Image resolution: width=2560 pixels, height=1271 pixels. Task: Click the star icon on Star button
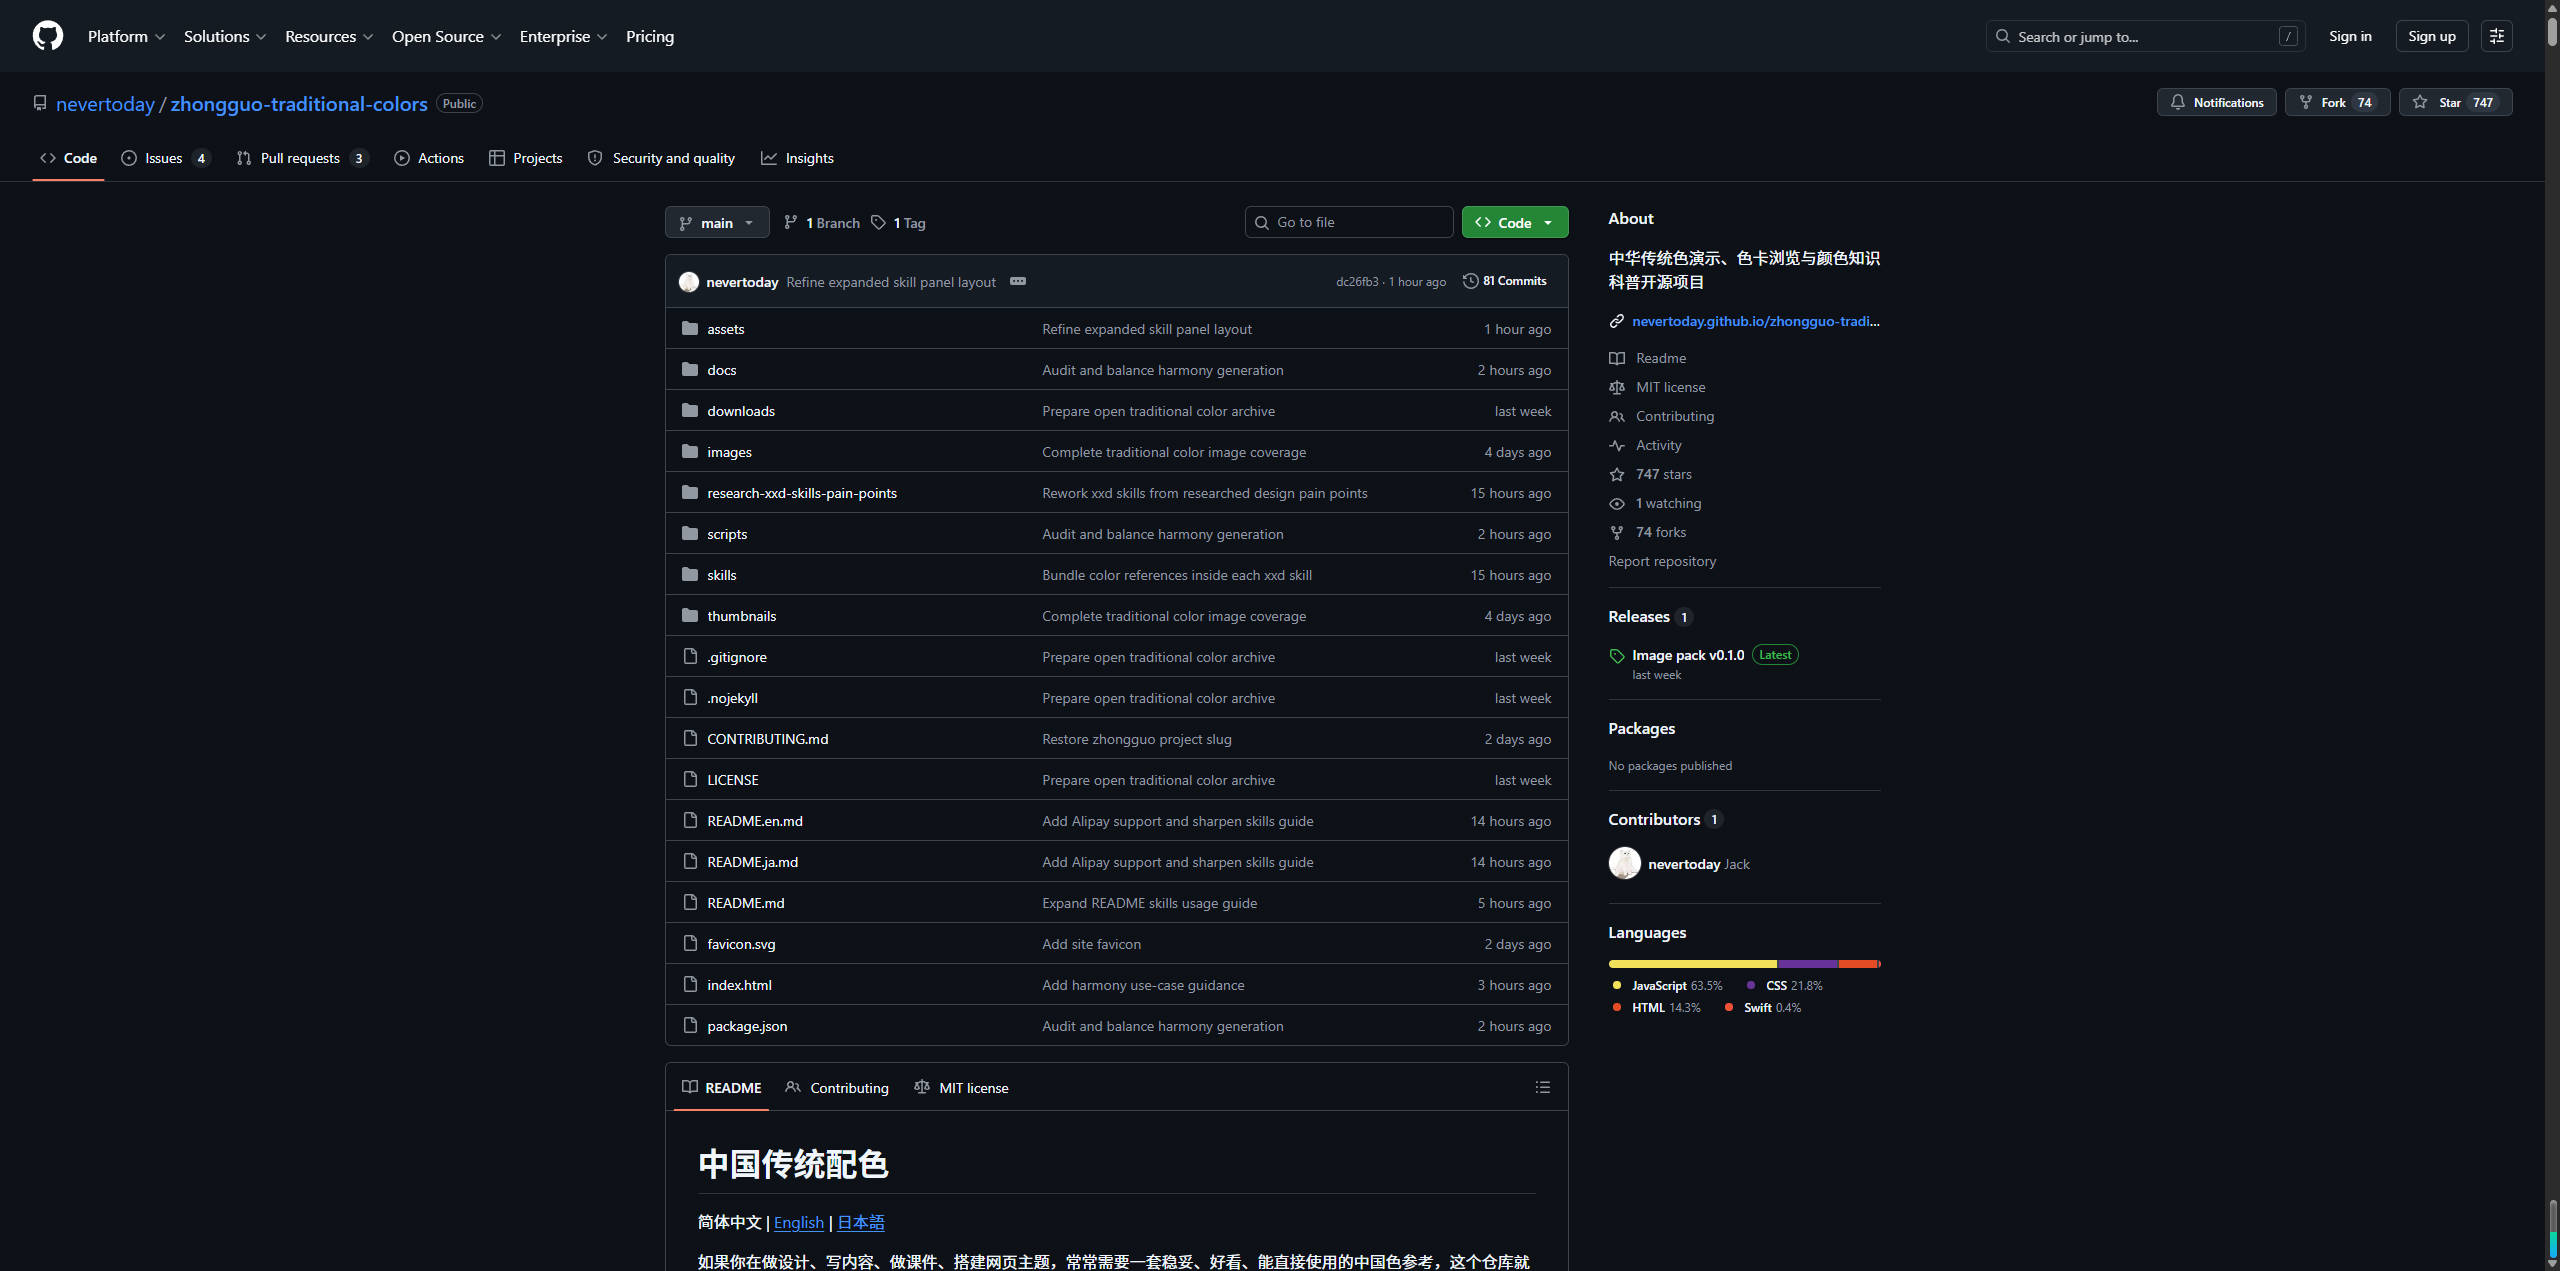click(x=2419, y=102)
